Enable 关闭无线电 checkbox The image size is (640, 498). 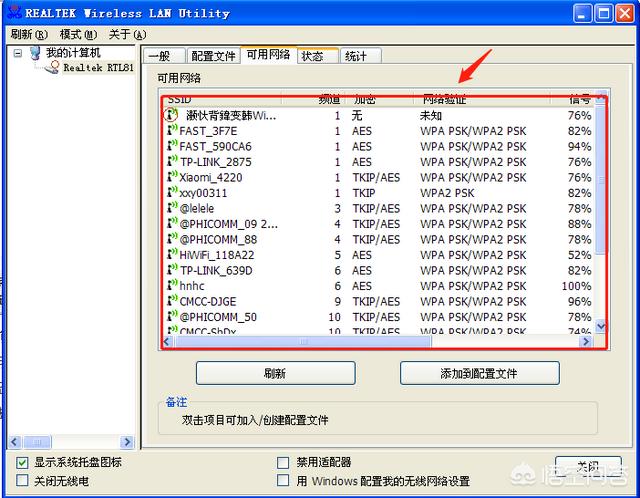(22, 480)
